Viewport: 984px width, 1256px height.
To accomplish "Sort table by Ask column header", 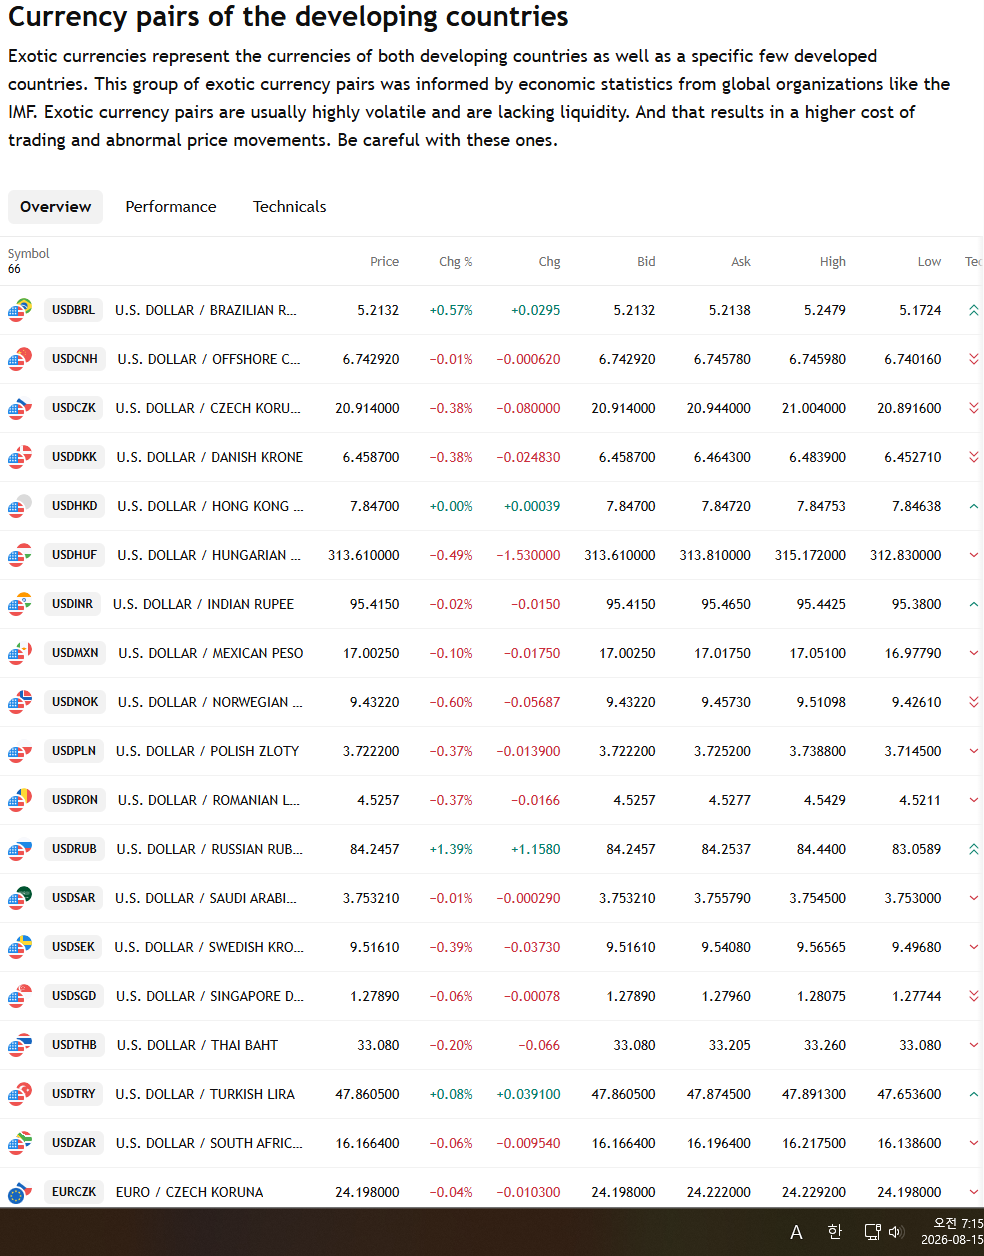I will 741,262.
